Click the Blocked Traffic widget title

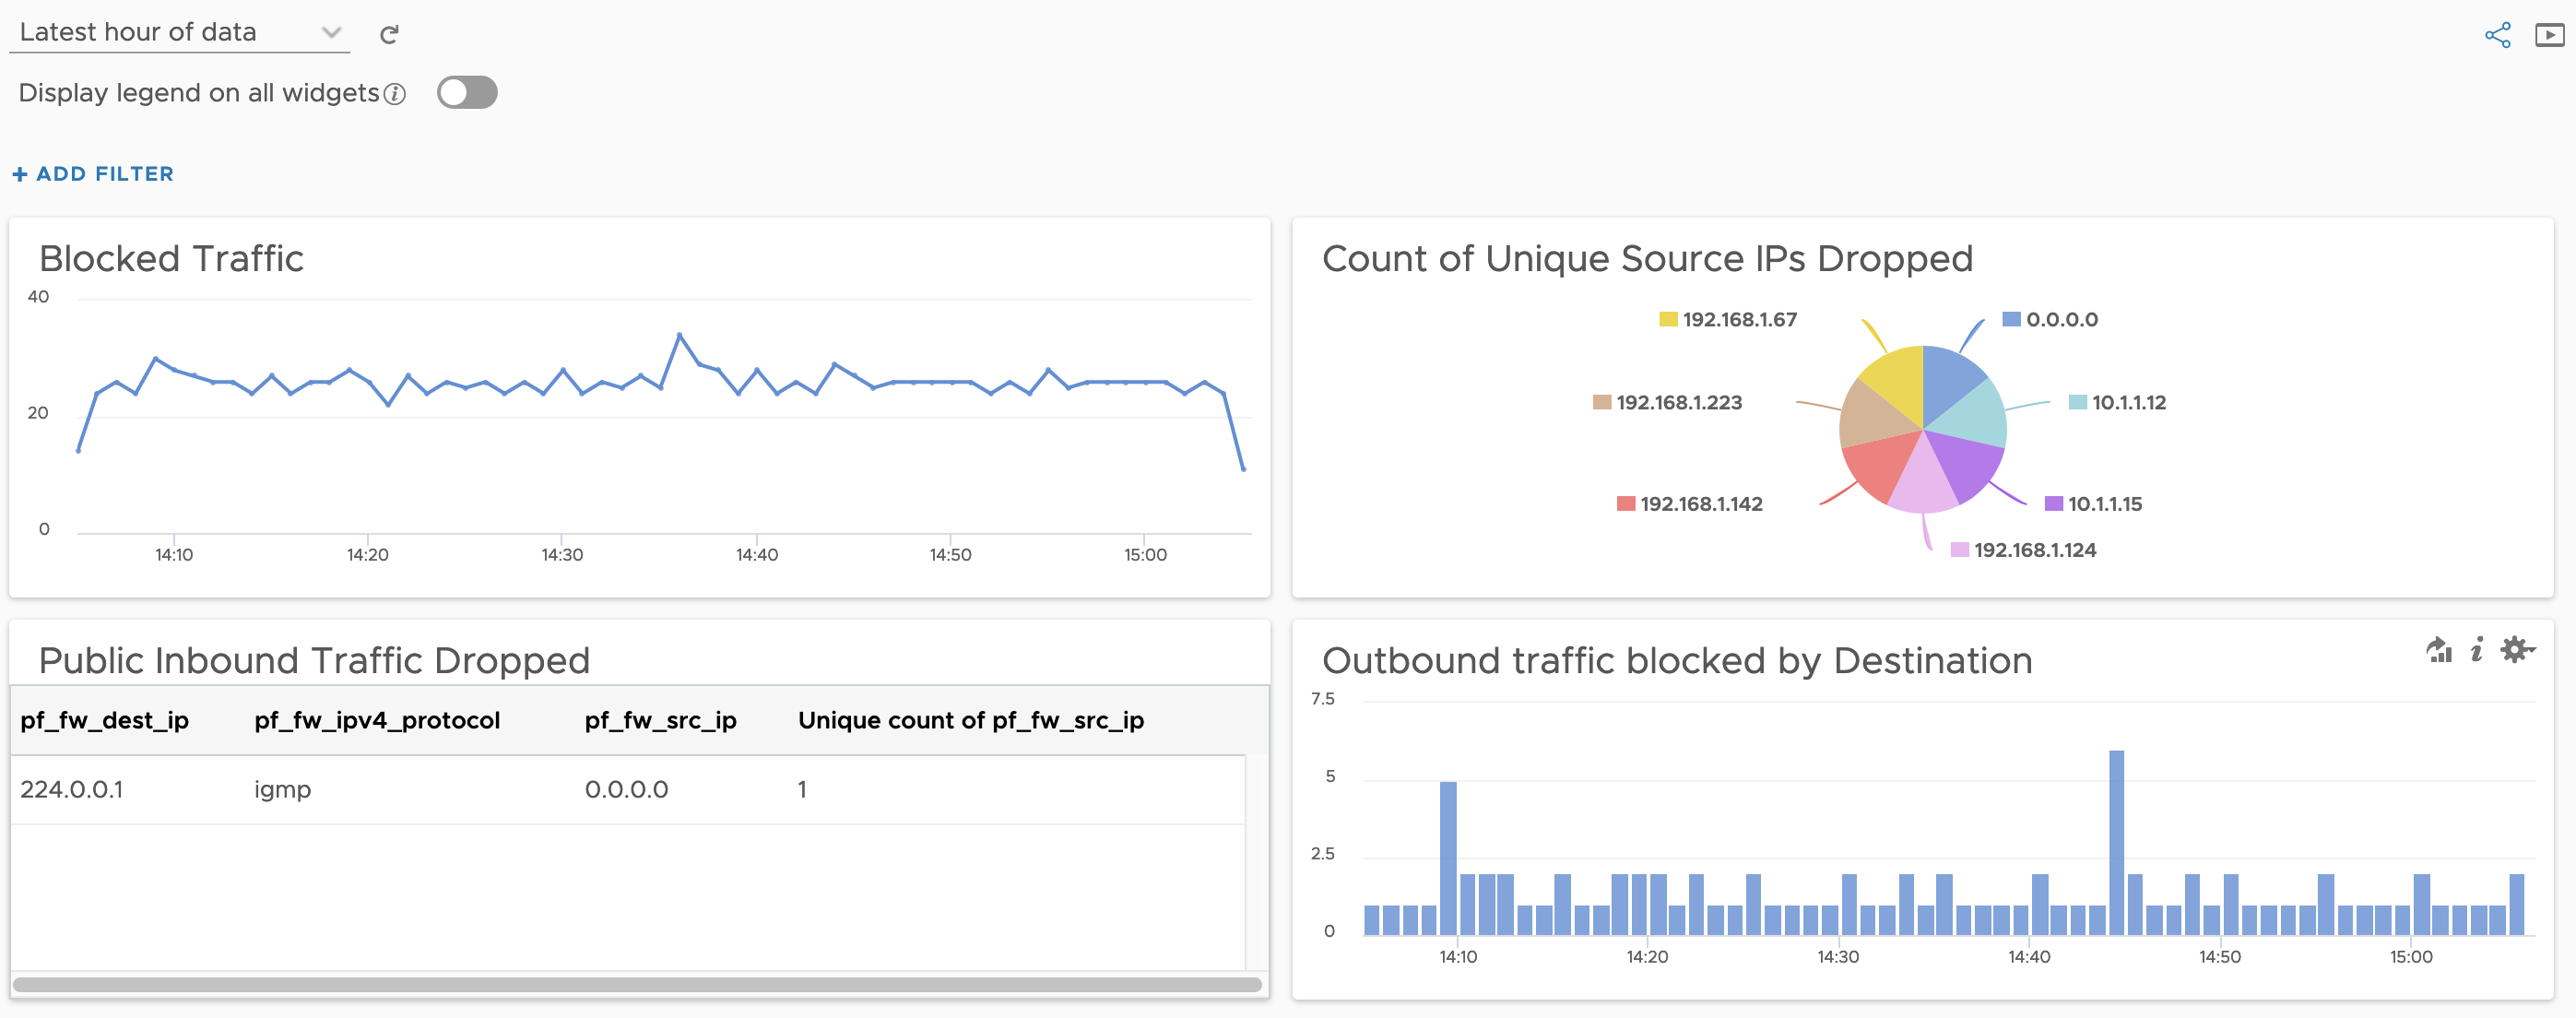click(x=171, y=258)
